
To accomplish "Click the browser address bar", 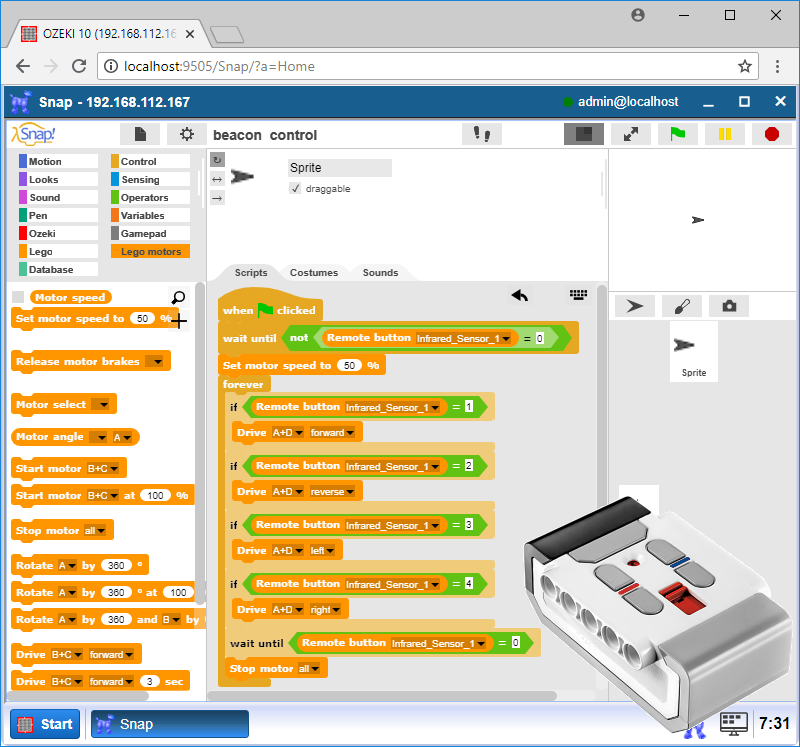I will 428,66.
